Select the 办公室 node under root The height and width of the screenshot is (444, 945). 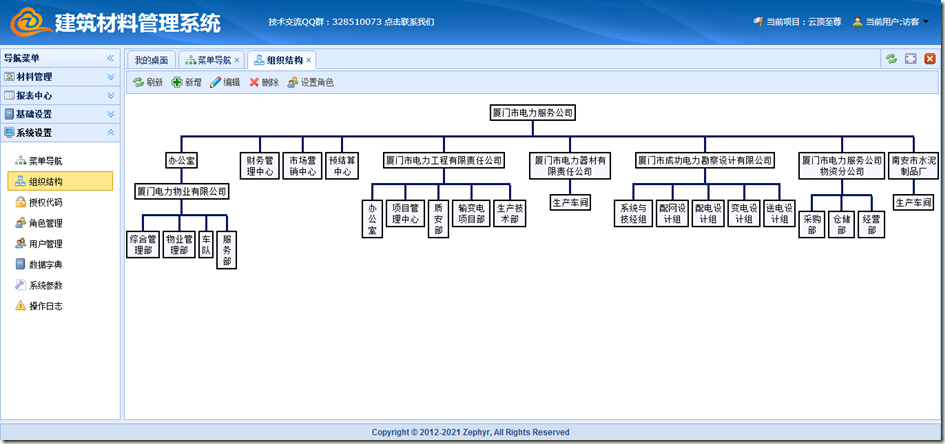pos(181,161)
